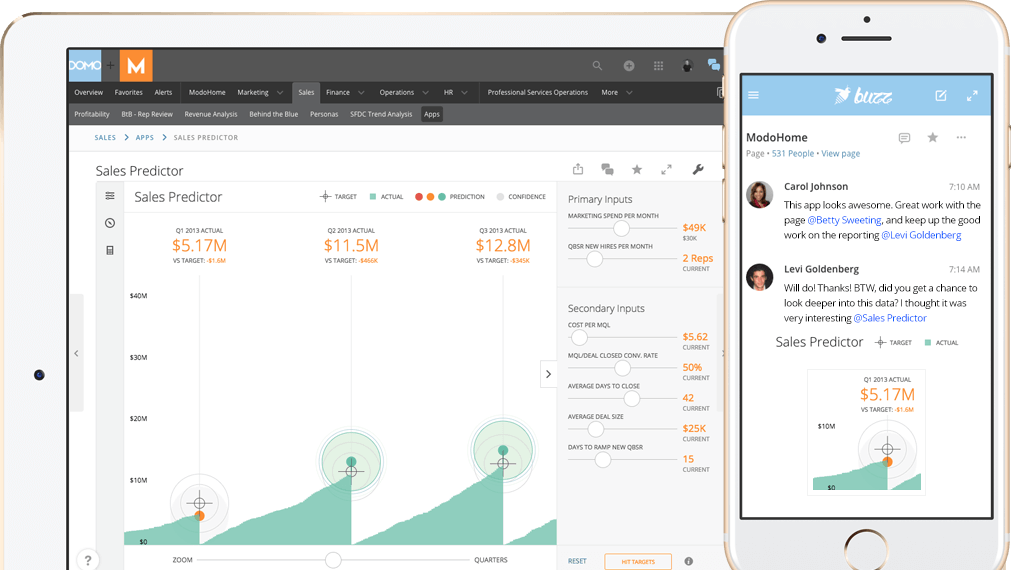Favorite the Sales Predictor page with star
1011x570 pixels.
637,170
